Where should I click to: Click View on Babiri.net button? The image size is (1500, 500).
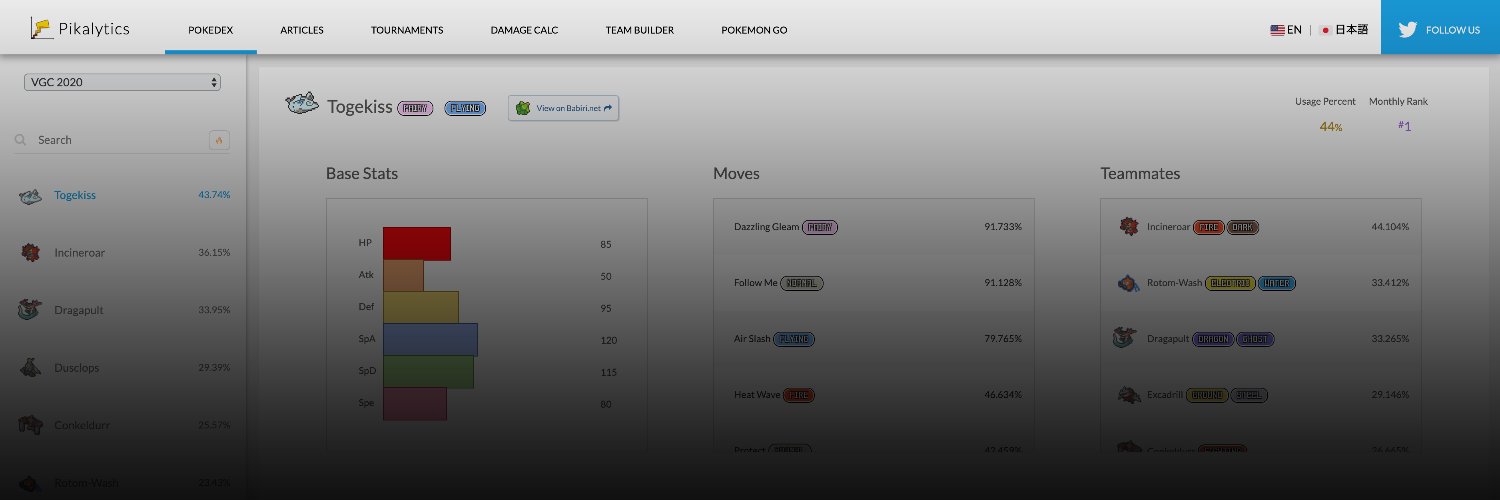pyautogui.click(x=564, y=108)
